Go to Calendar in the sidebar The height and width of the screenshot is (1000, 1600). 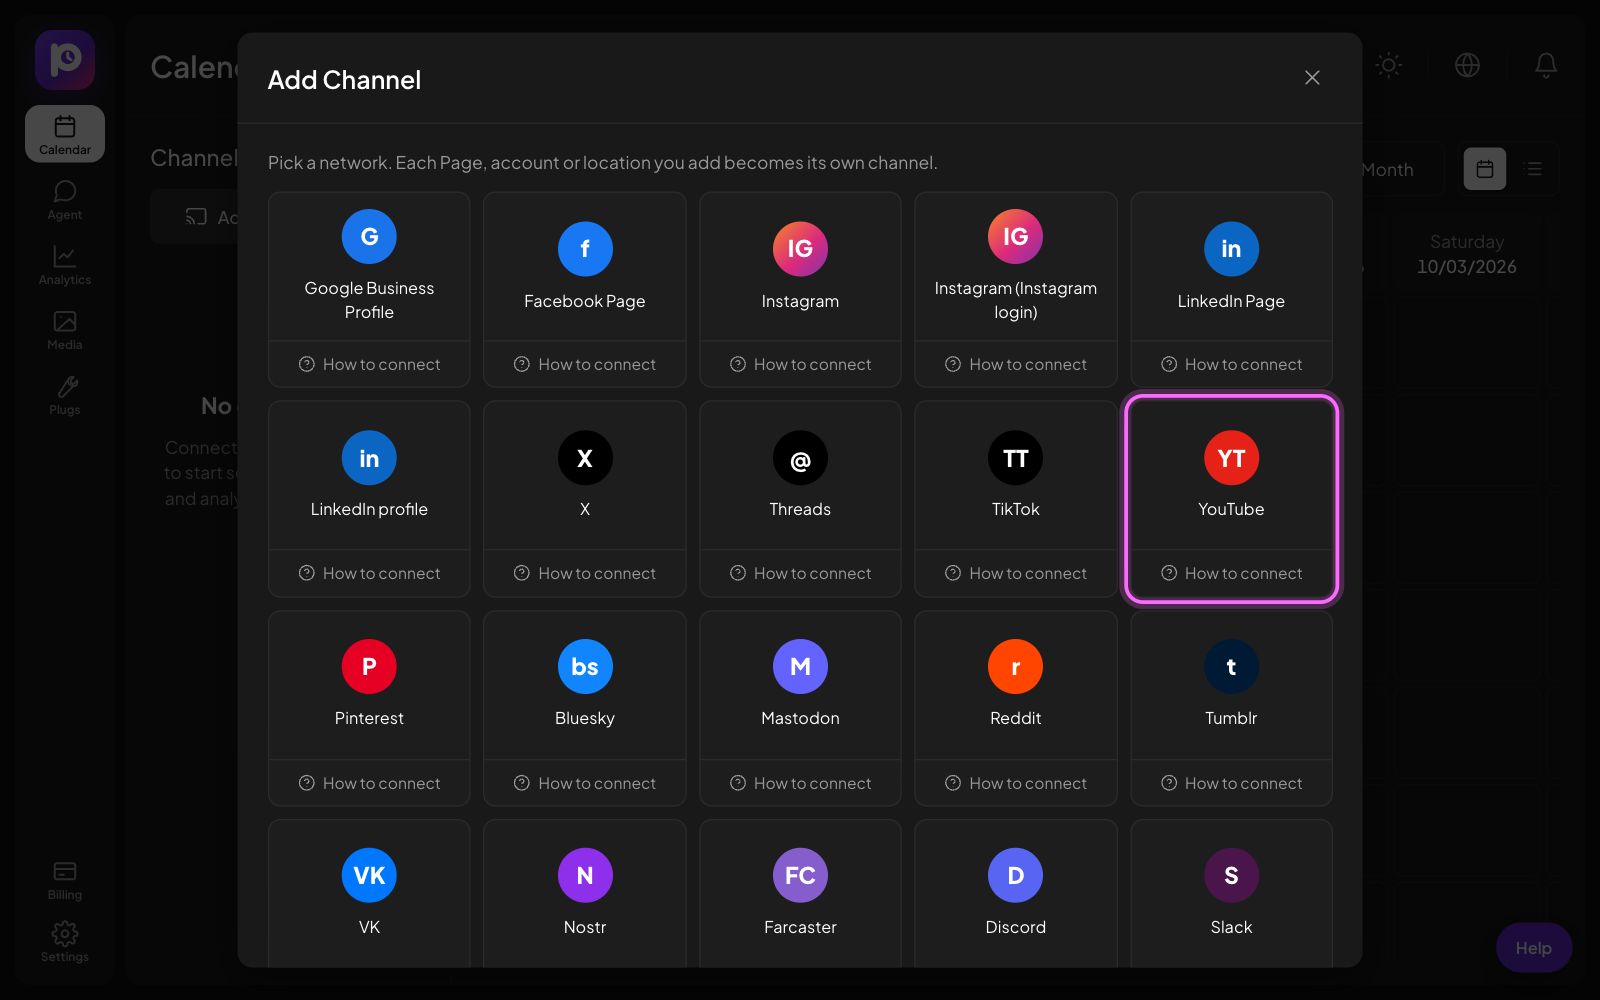[x=65, y=134]
